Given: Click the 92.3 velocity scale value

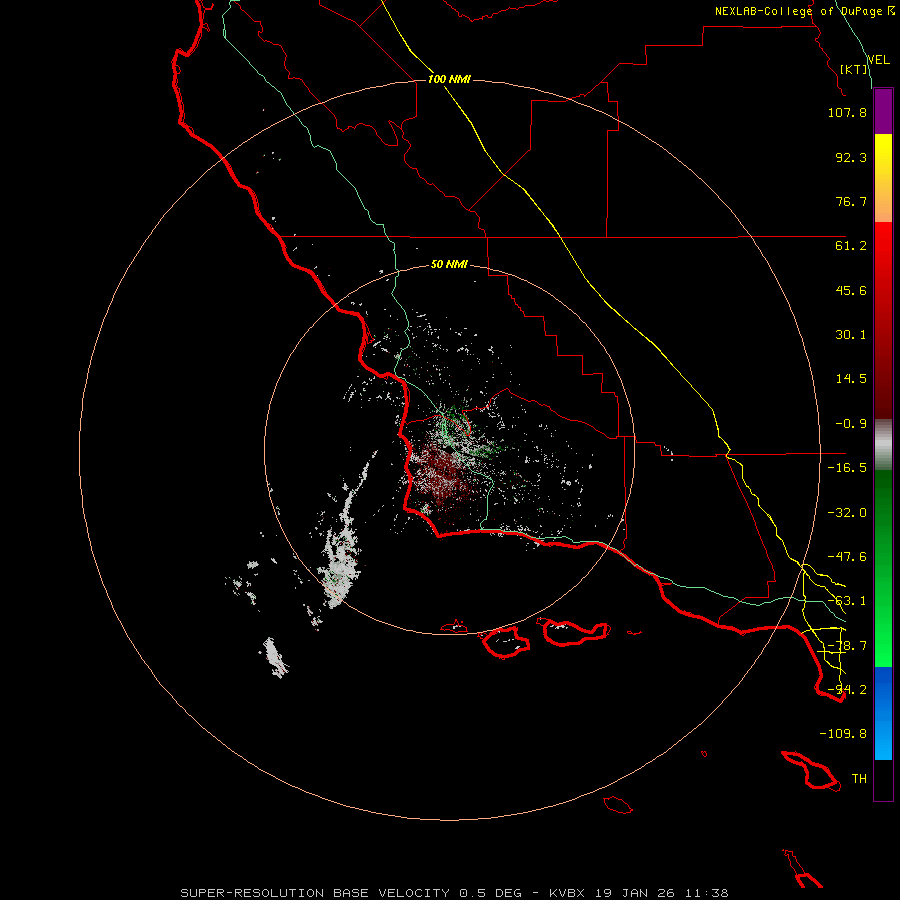Looking at the screenshot, I should pyautogui.click(x=851, y=157).
